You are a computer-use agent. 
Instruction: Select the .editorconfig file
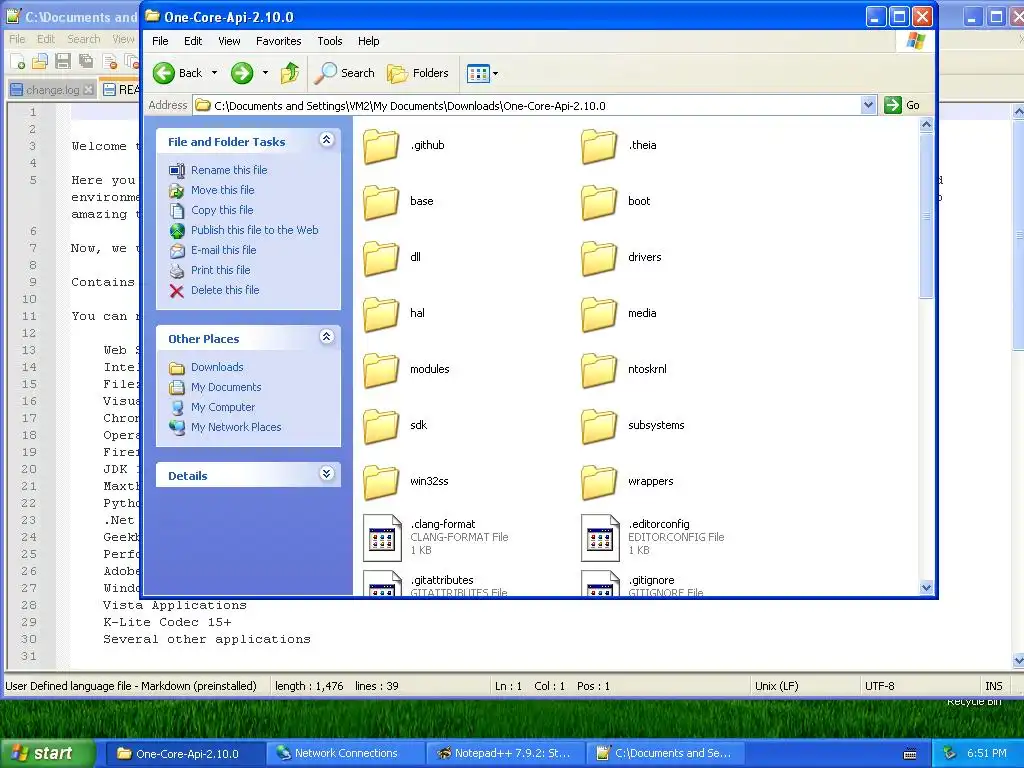tap(653, 537)
